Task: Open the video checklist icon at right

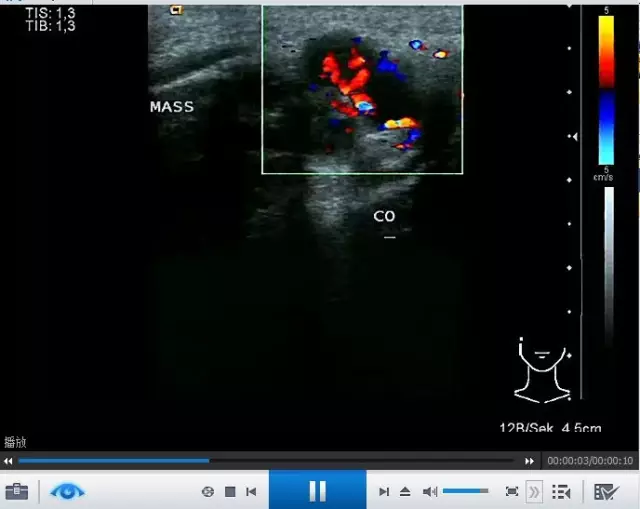Action: click(606, 491)
